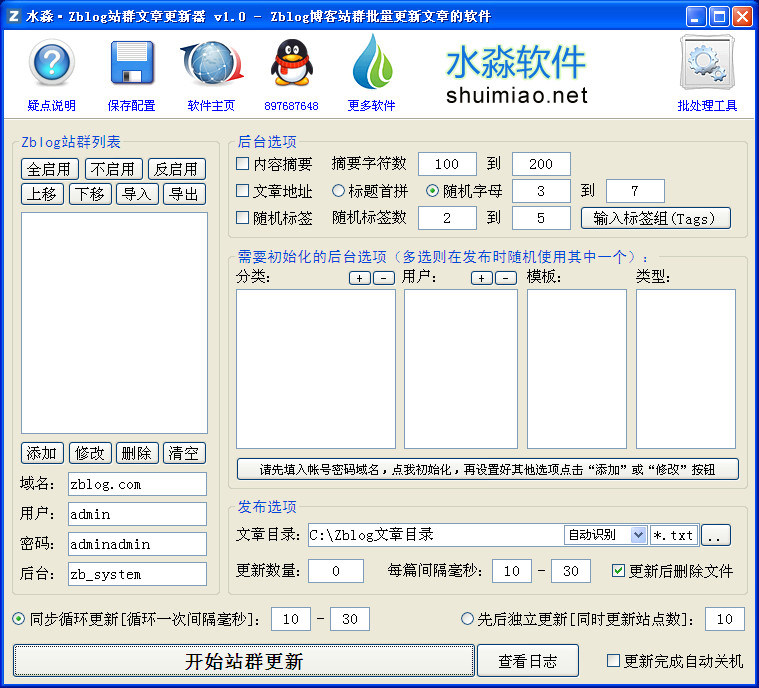
Task: Click the 域名 field containing zblog.com
Action: 137,484
